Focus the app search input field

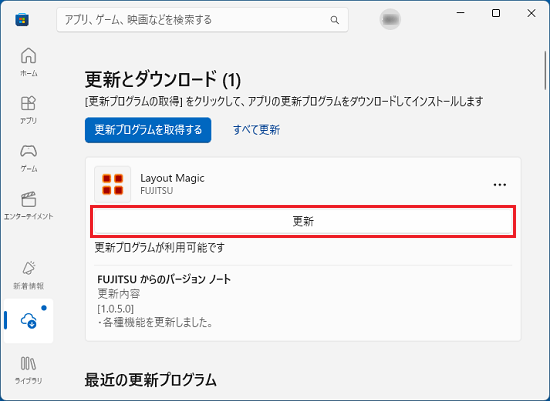click(x=202, y=20)
